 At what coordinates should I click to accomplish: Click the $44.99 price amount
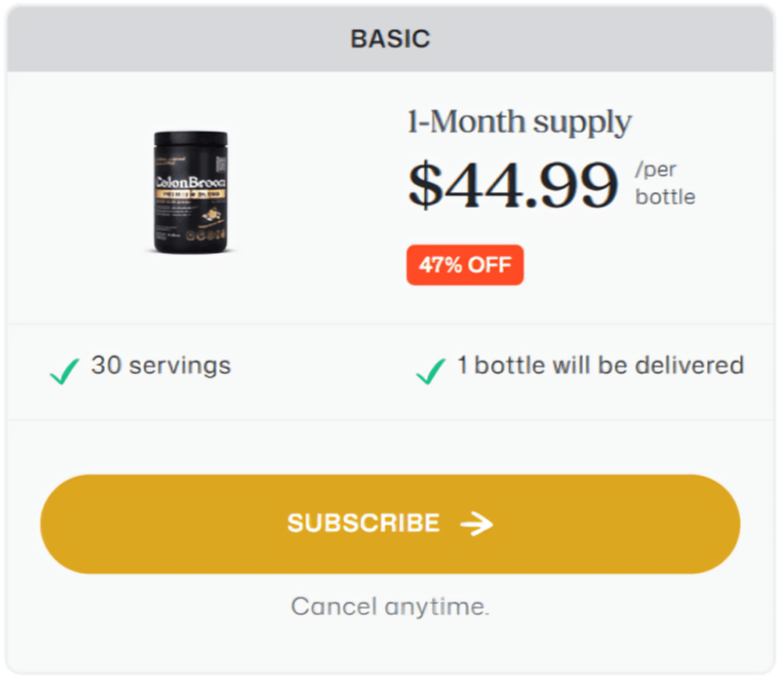pyautogui.click(x=513, y=186)
